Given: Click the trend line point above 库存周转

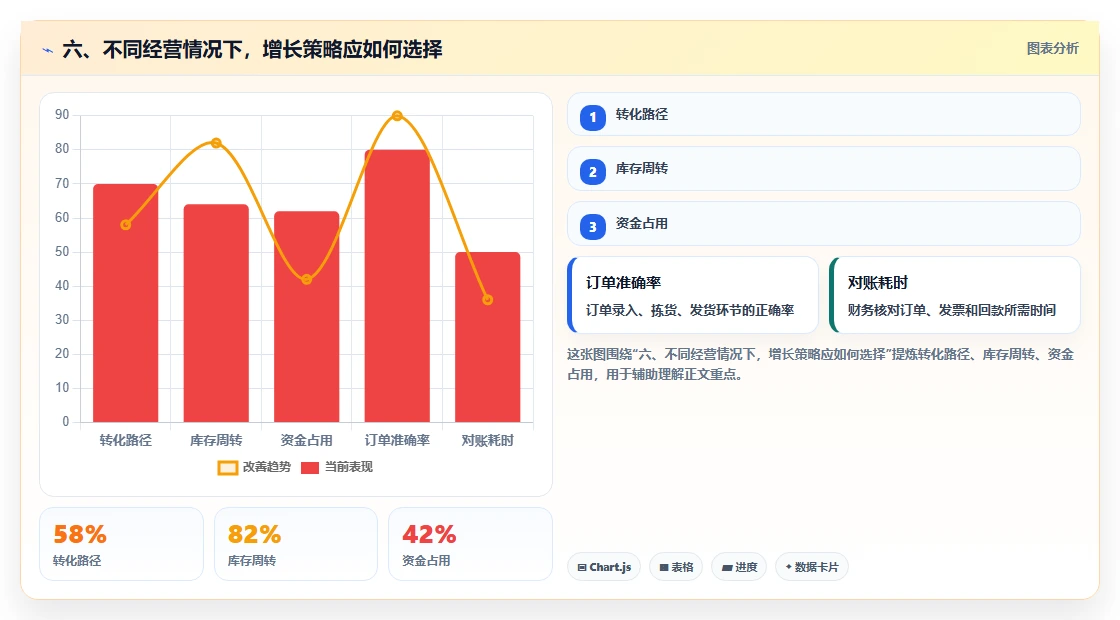Looking at the screenshot, I should pos(216,143).
